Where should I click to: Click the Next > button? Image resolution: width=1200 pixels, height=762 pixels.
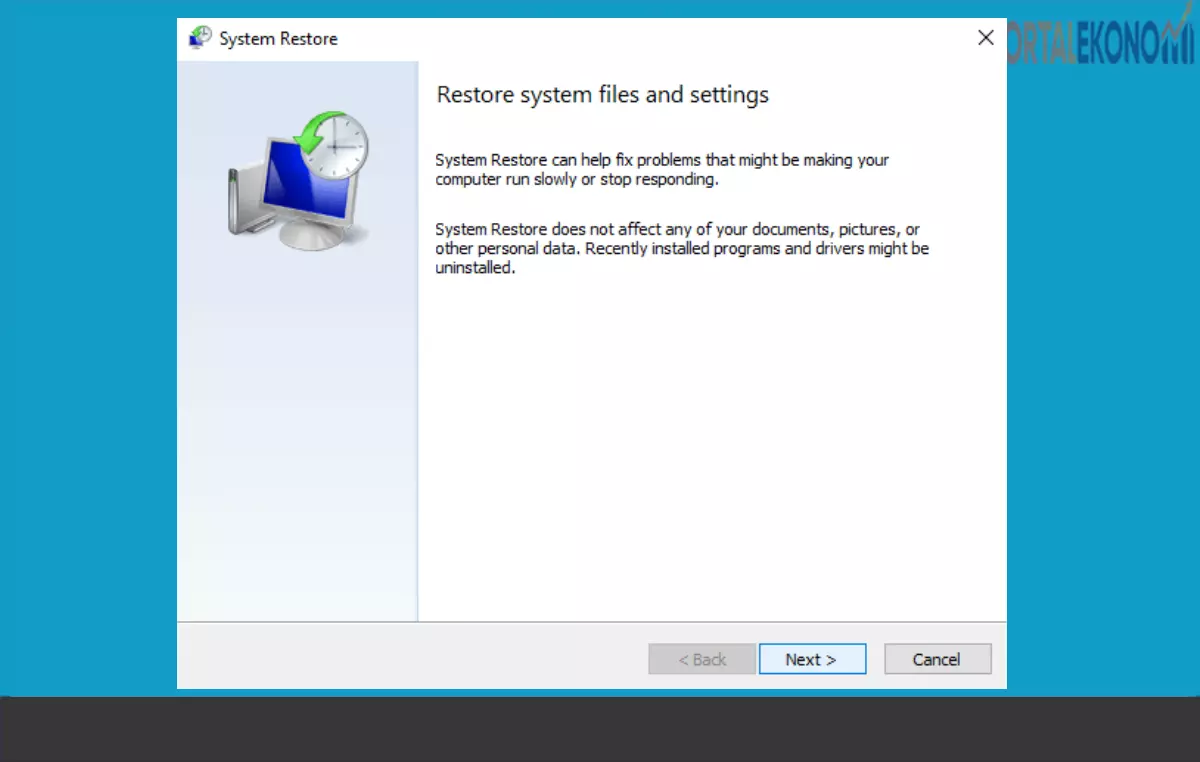812,659
